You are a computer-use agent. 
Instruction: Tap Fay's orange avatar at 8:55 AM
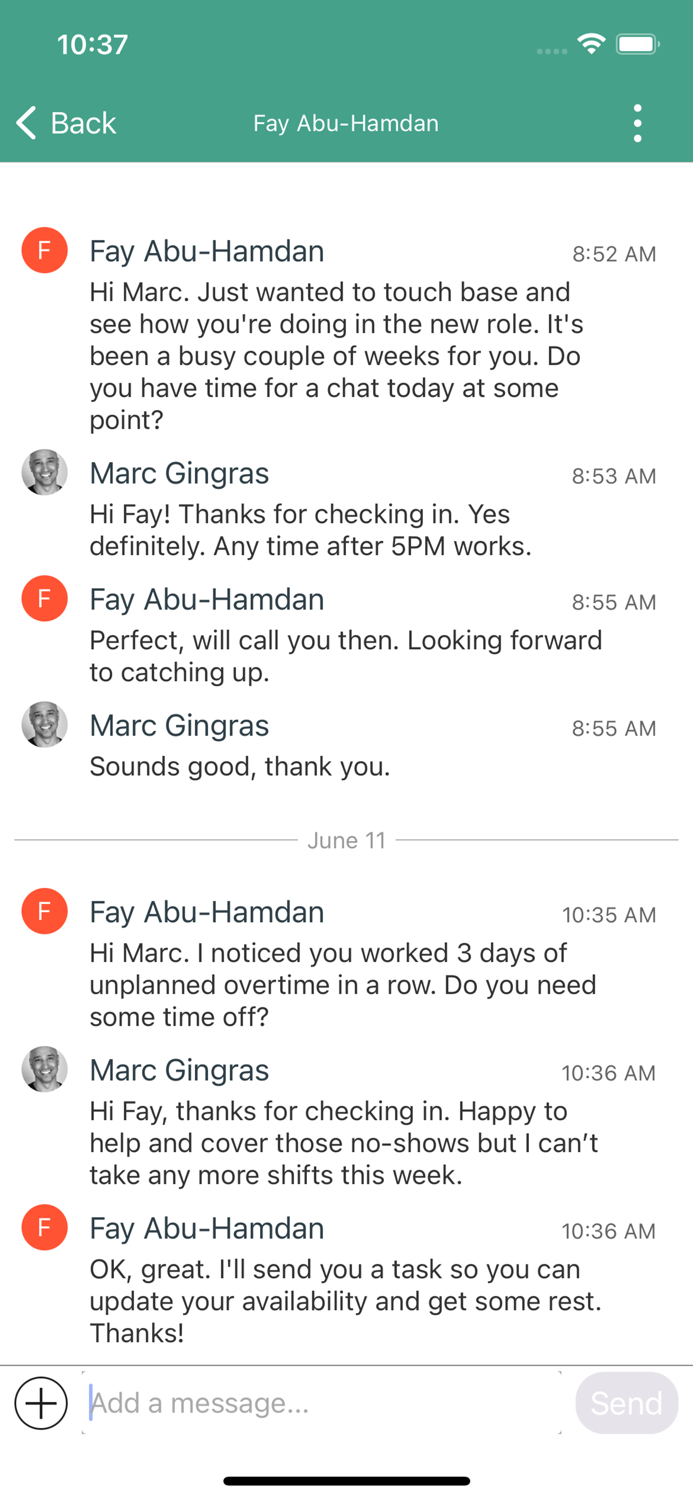(x=44, y=599)
